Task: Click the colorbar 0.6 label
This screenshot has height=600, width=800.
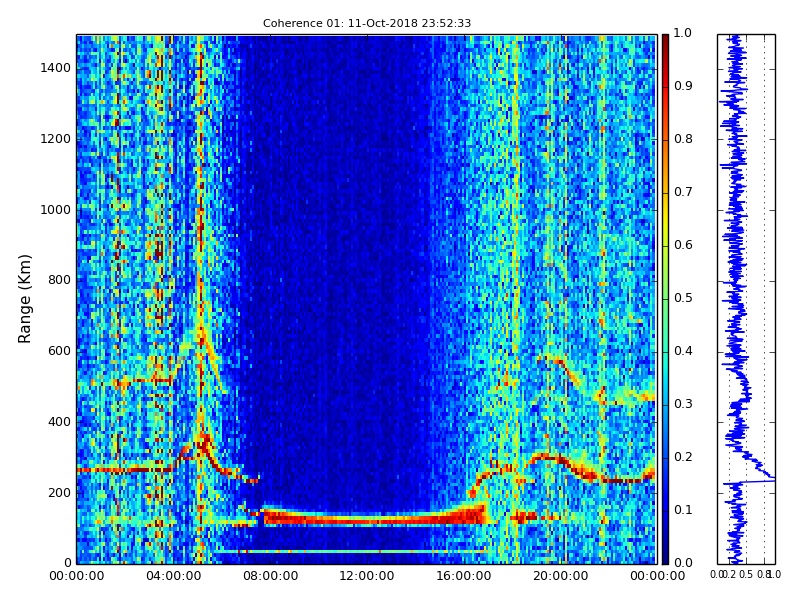Action: [683, 245]
